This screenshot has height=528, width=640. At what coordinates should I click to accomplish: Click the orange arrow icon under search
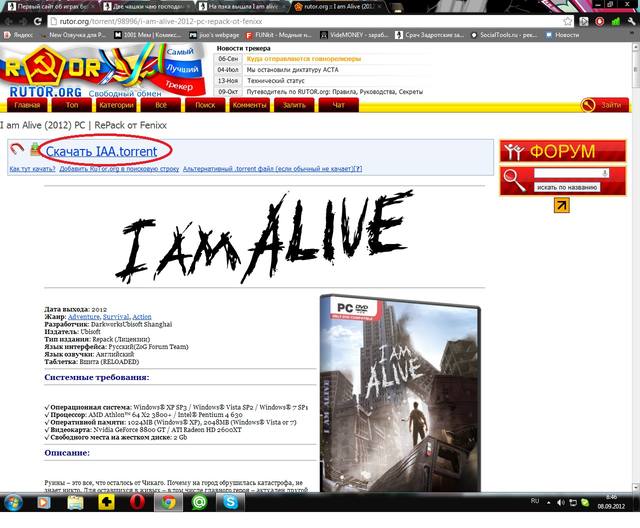click(562, 205)
